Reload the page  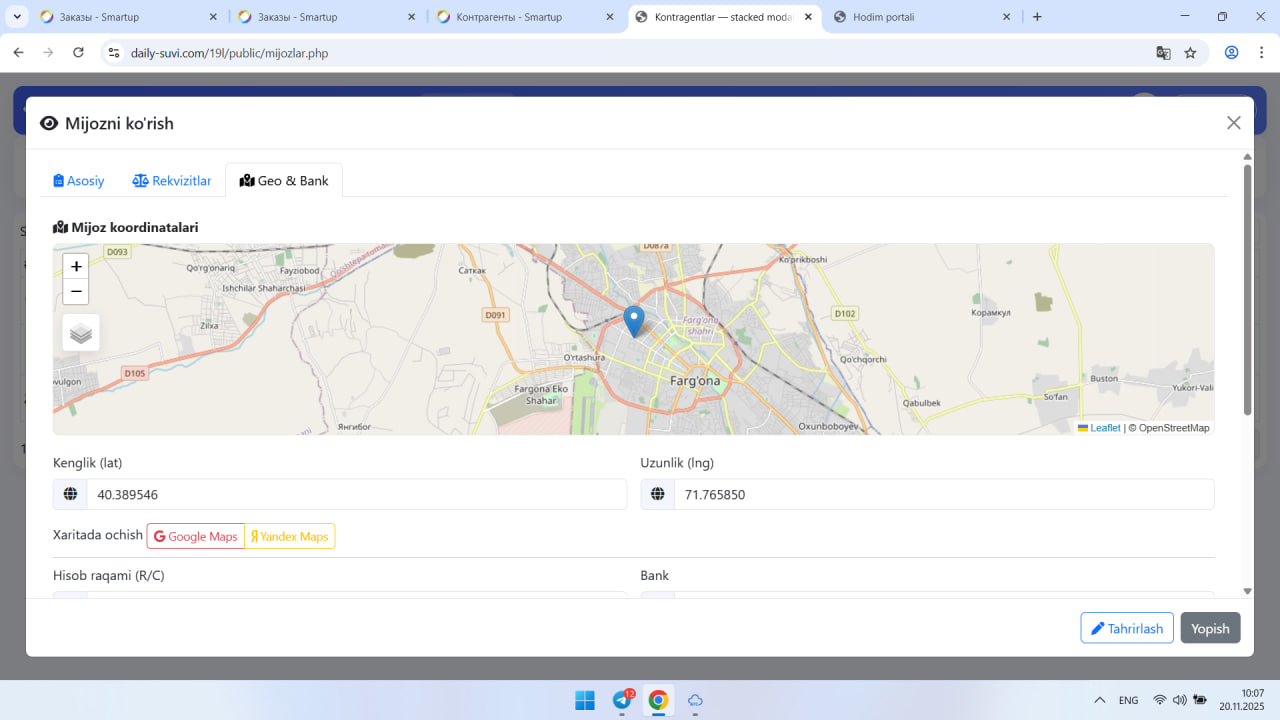(78, 53)
